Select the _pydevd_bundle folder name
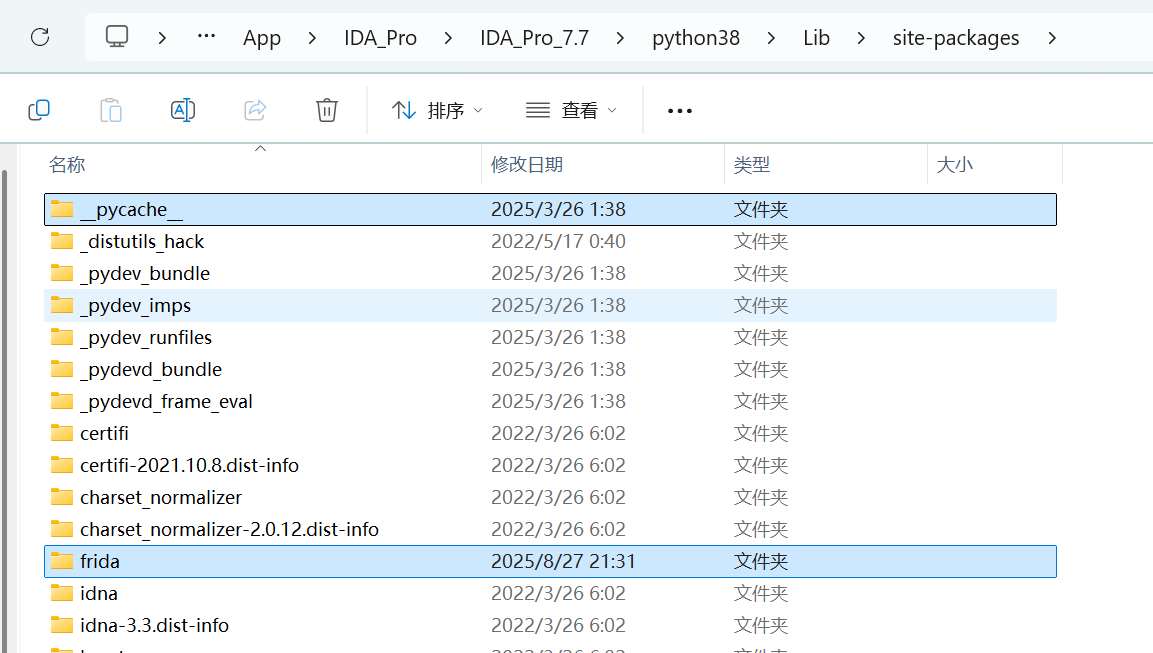Image resolution: width=1153 pixels, height=653 pixels. point(151,369)
